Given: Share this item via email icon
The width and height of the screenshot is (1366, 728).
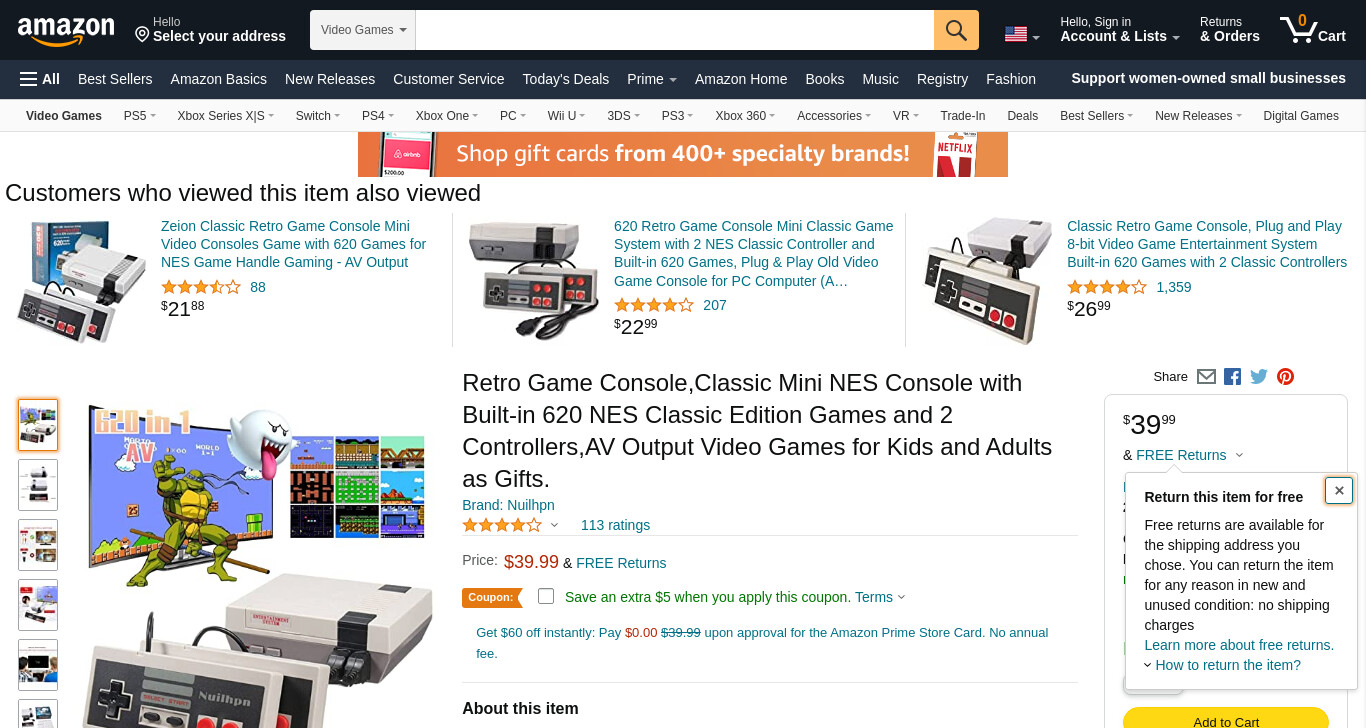Looking at the screenshot, I should (1206, 377).
